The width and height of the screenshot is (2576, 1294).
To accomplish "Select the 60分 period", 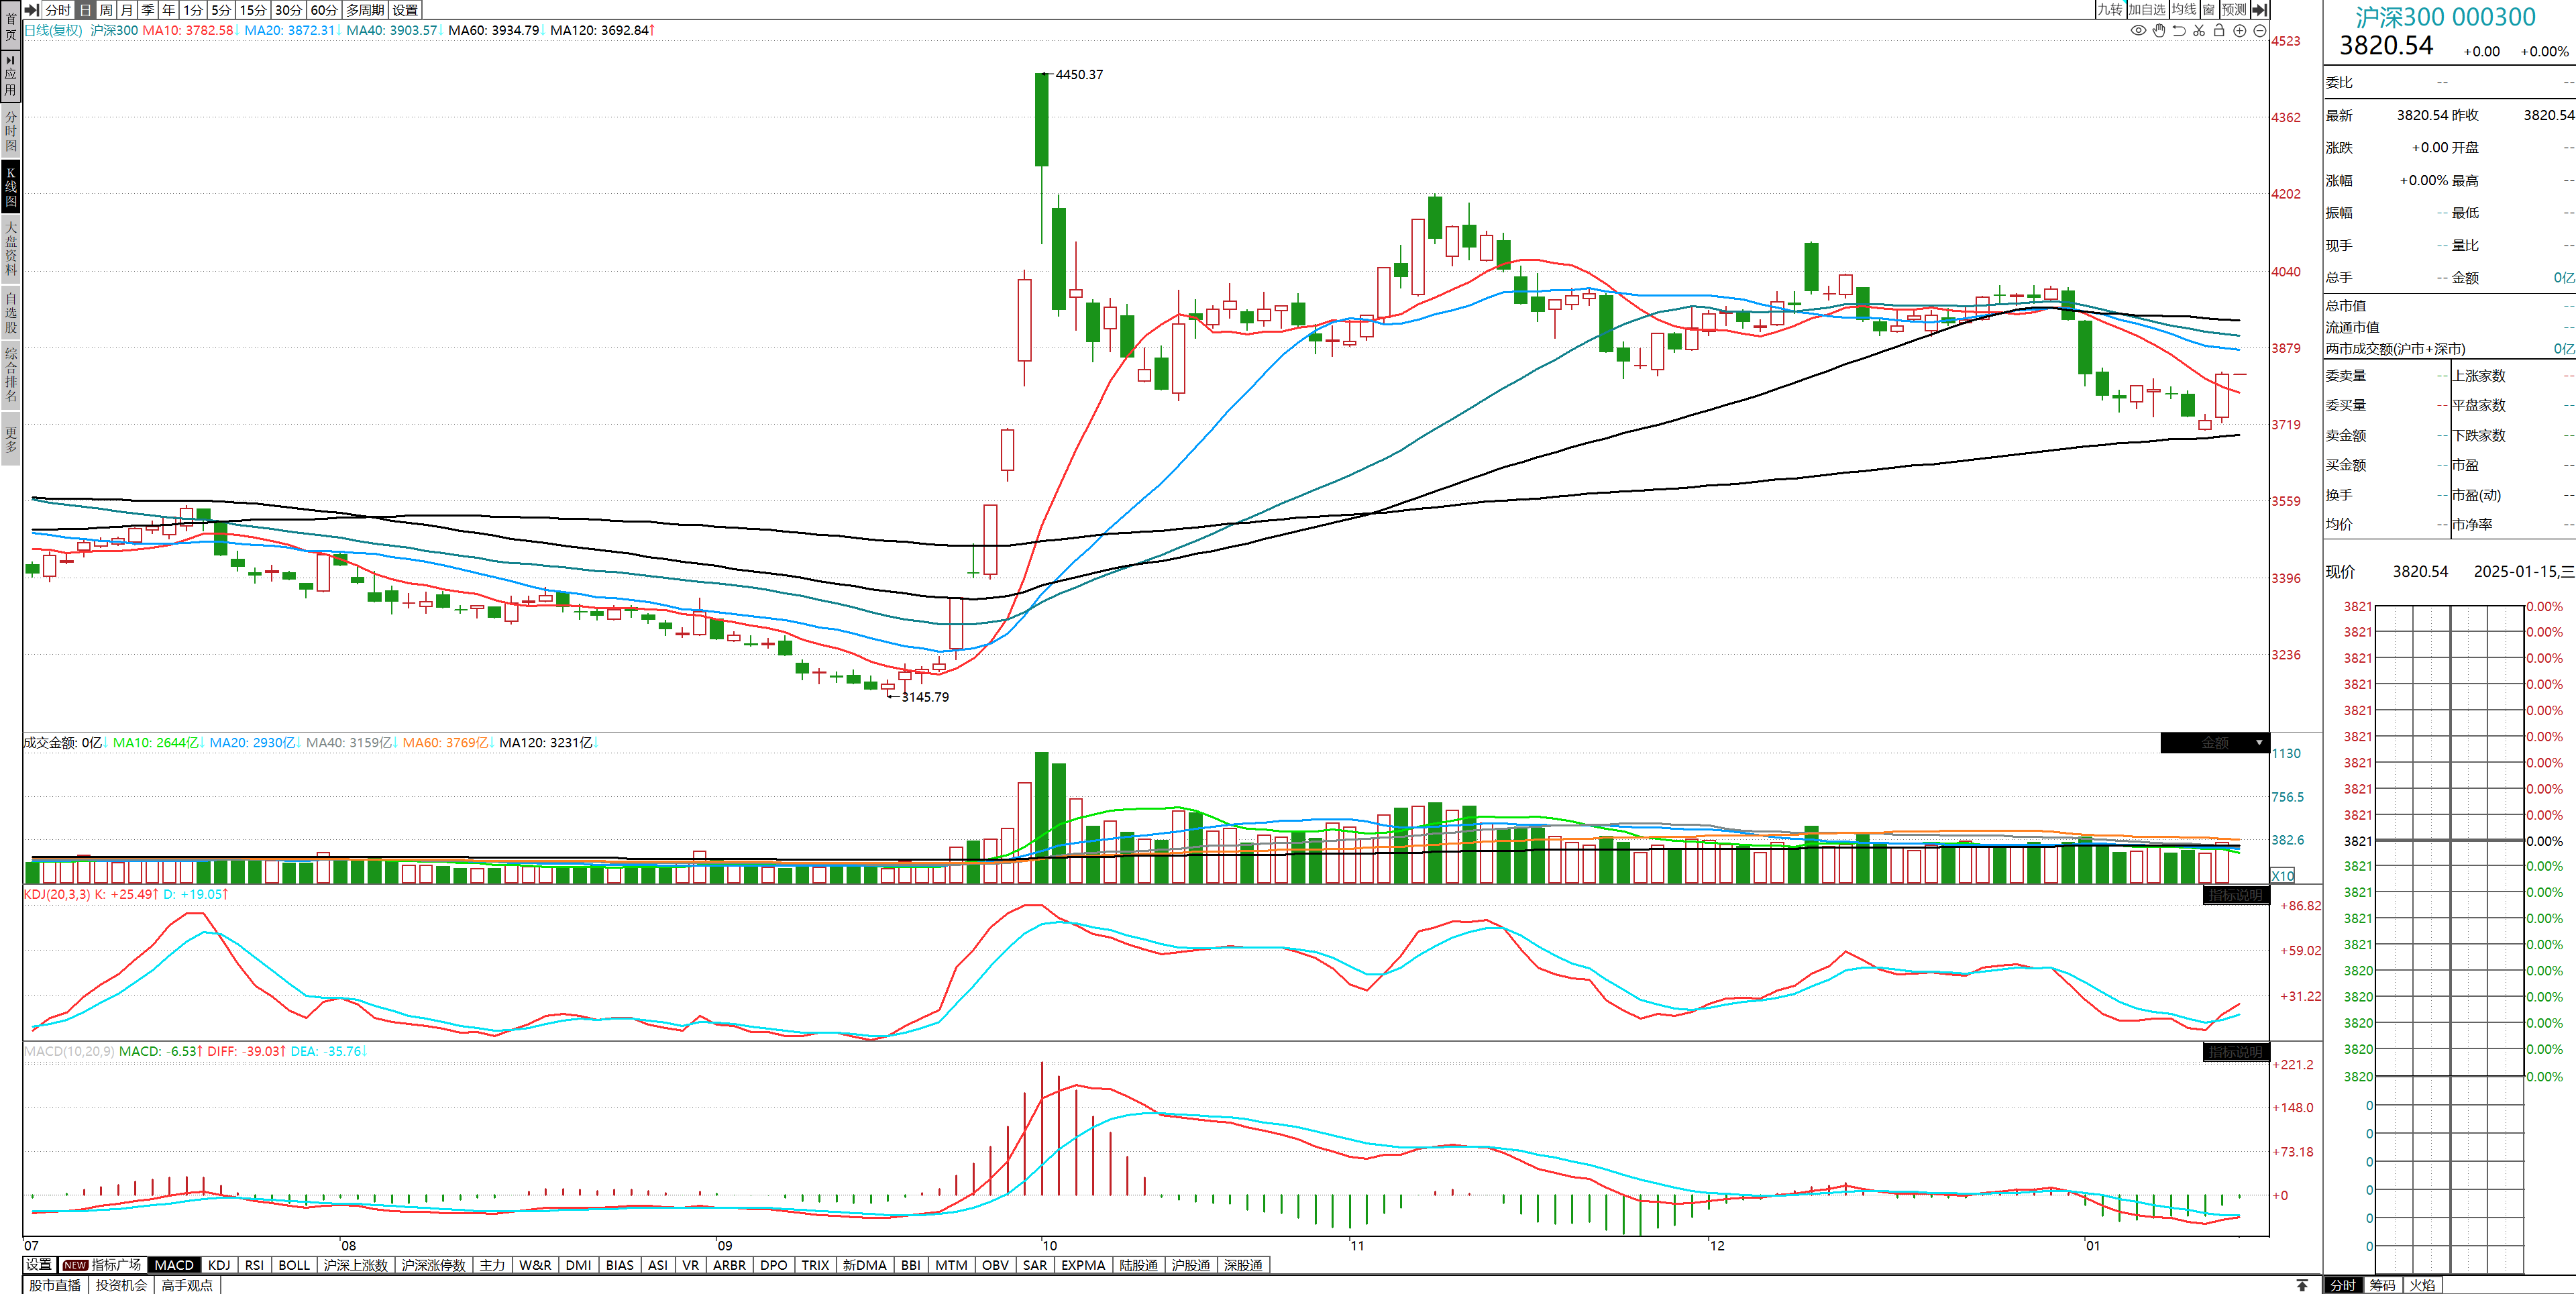I will coord(324,9).
